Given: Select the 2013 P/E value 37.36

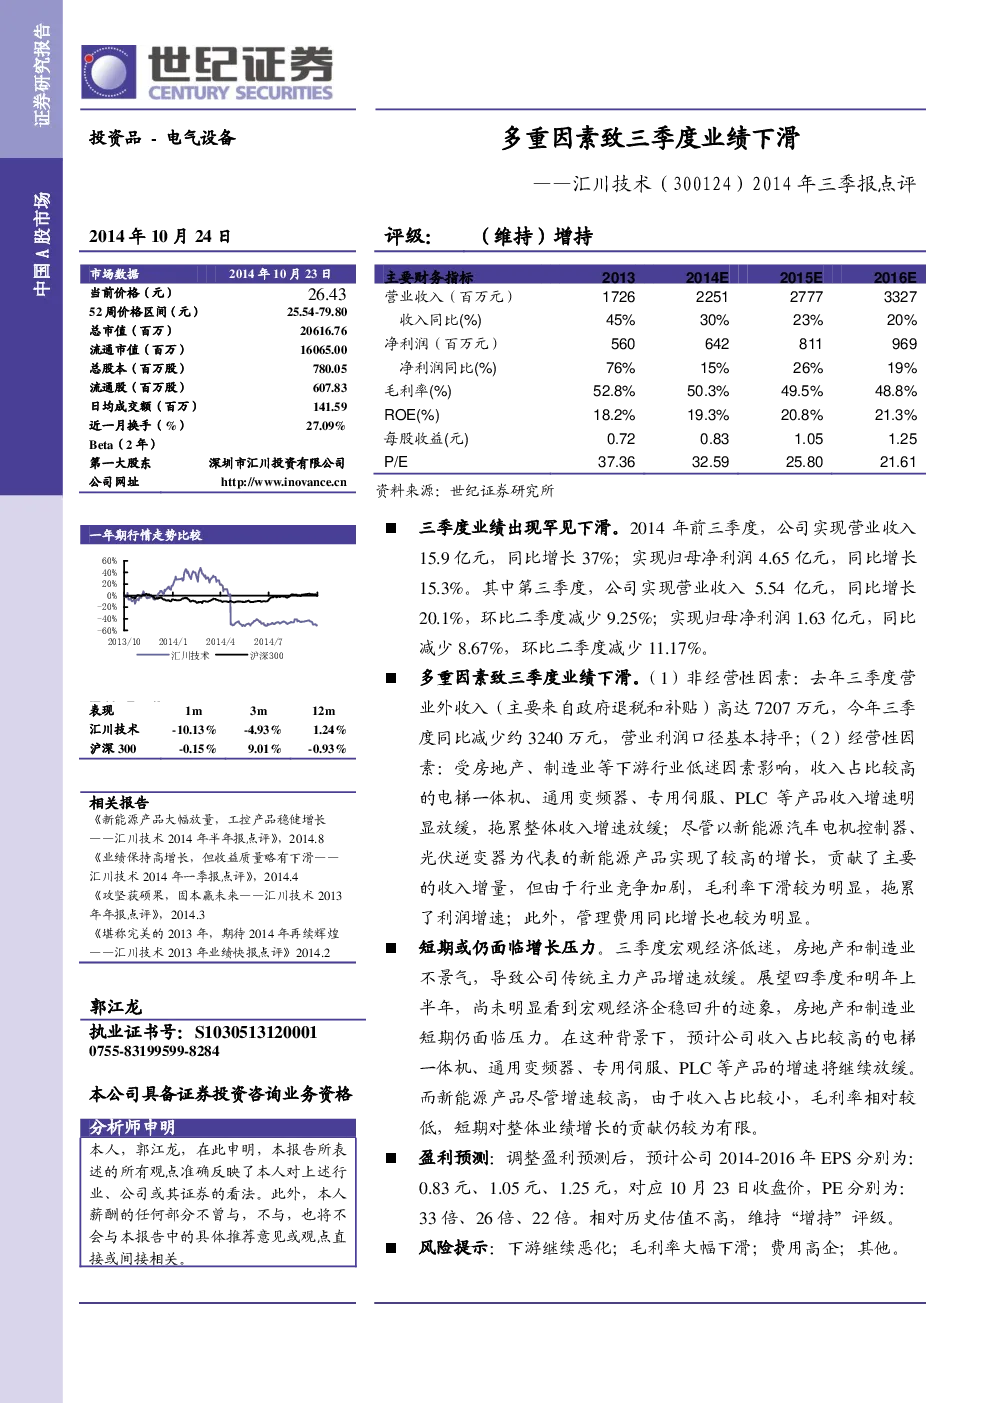Looking at the screenshot, I should pos(616,462).
